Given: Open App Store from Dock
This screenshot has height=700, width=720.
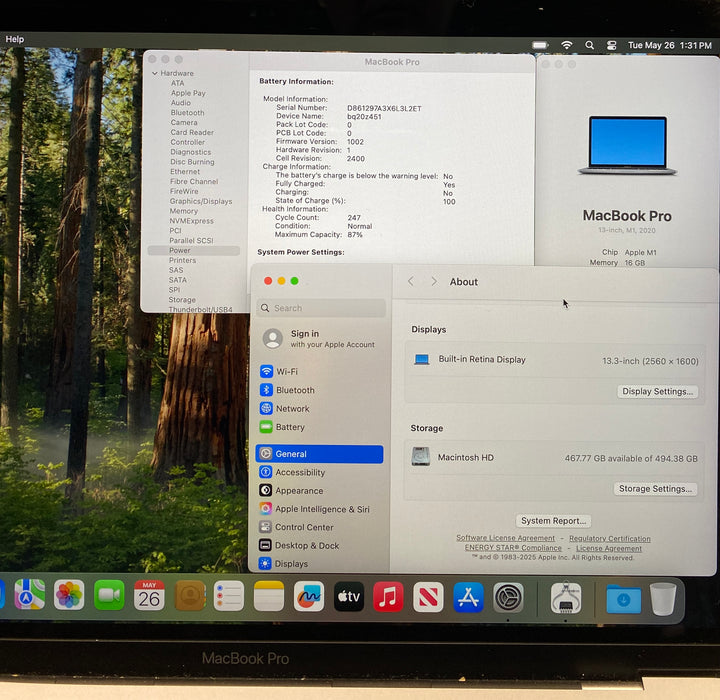Looking at the screenshot, I should tap(468, 597).
